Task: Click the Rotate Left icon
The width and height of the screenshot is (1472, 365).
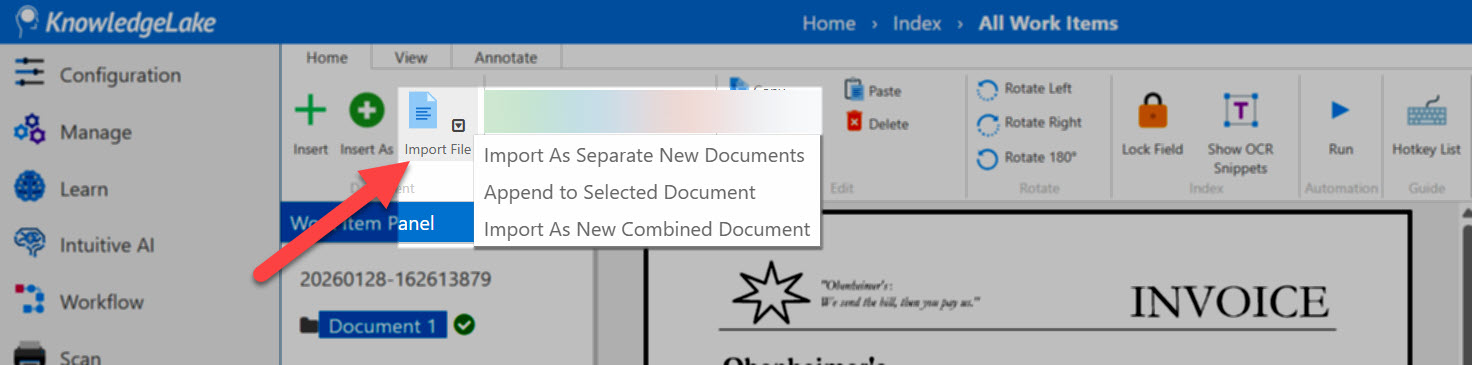Action: pos(987,89)
